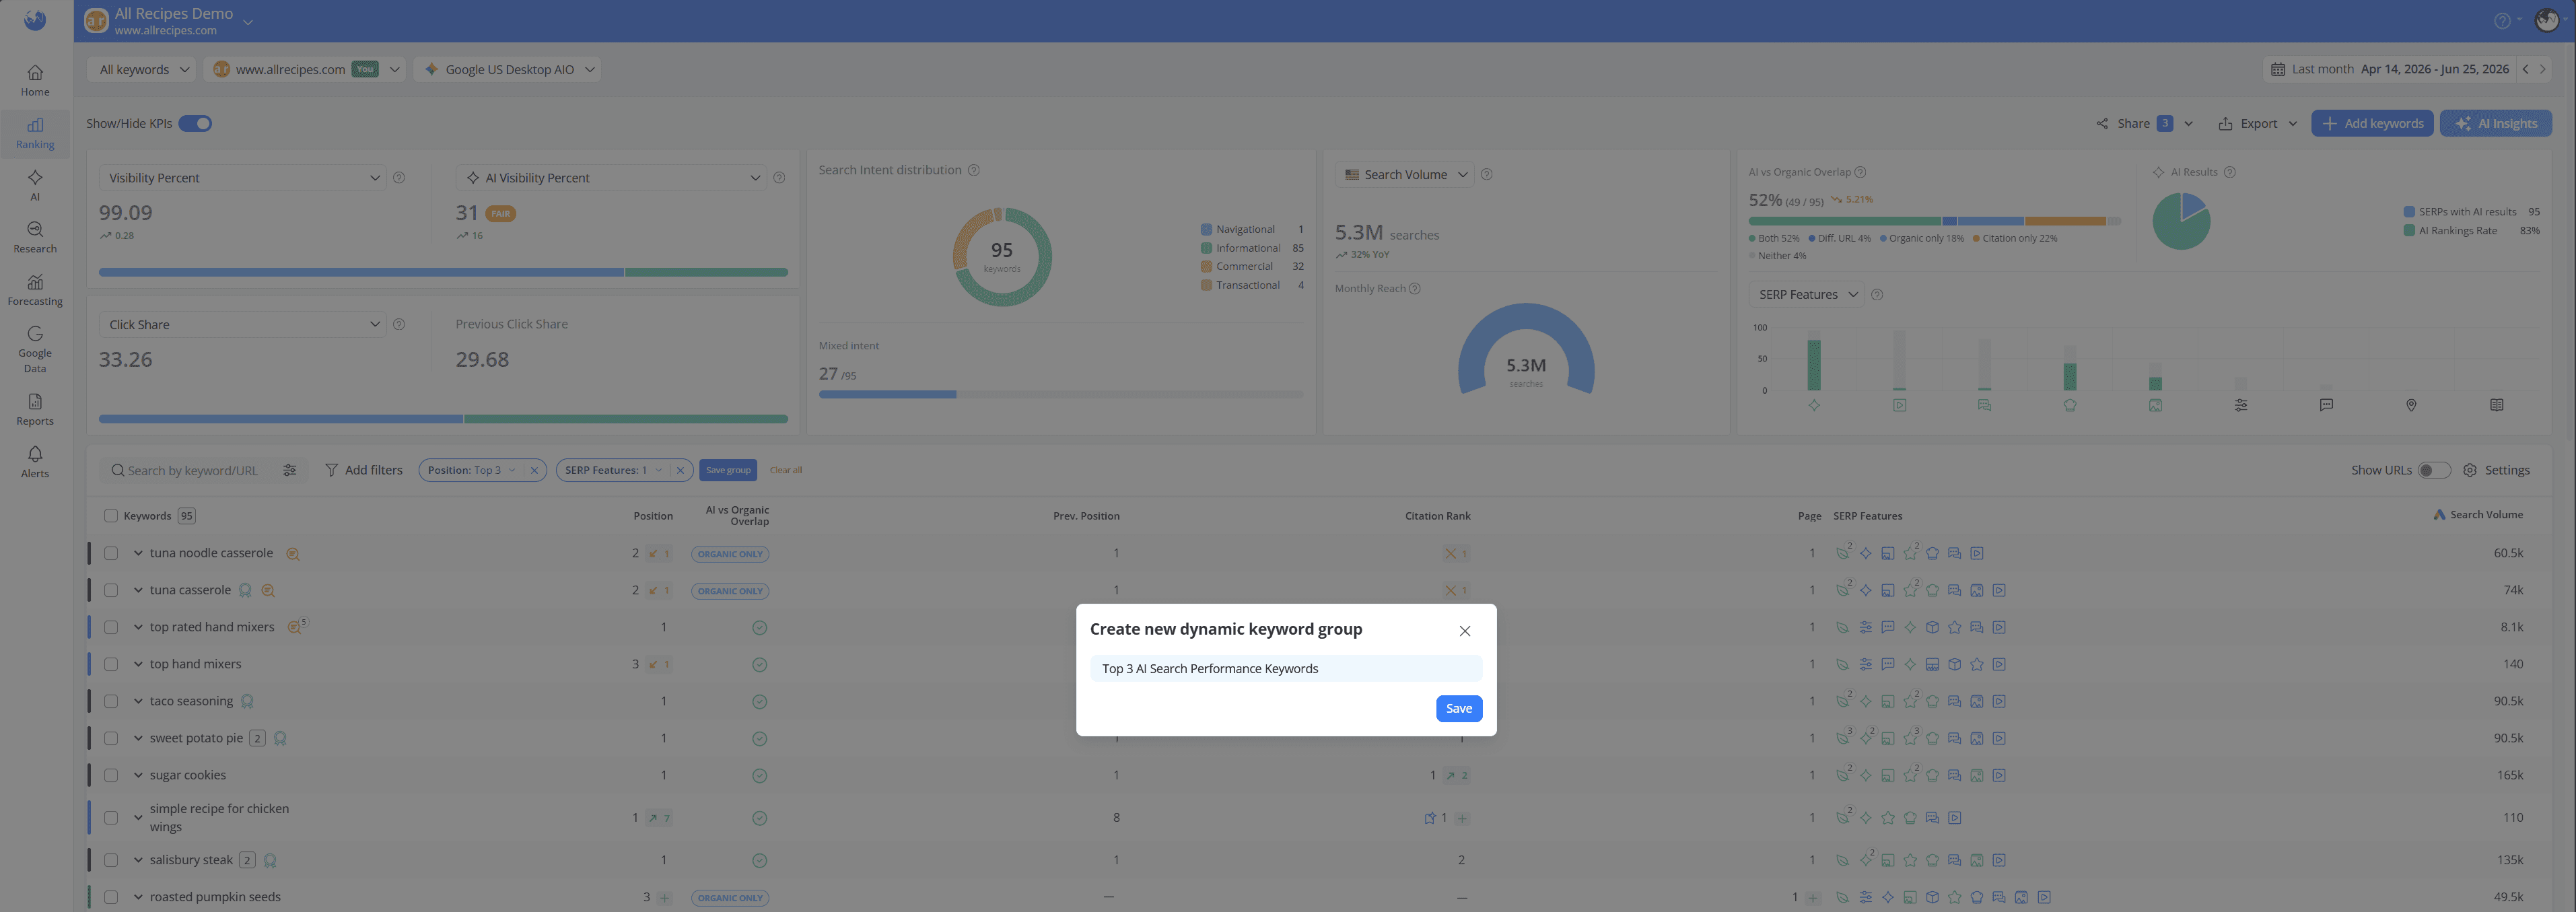Open the Ranking section in sidebar
The width and height of the screenshot is (2576, 912).
pos(35,133)
